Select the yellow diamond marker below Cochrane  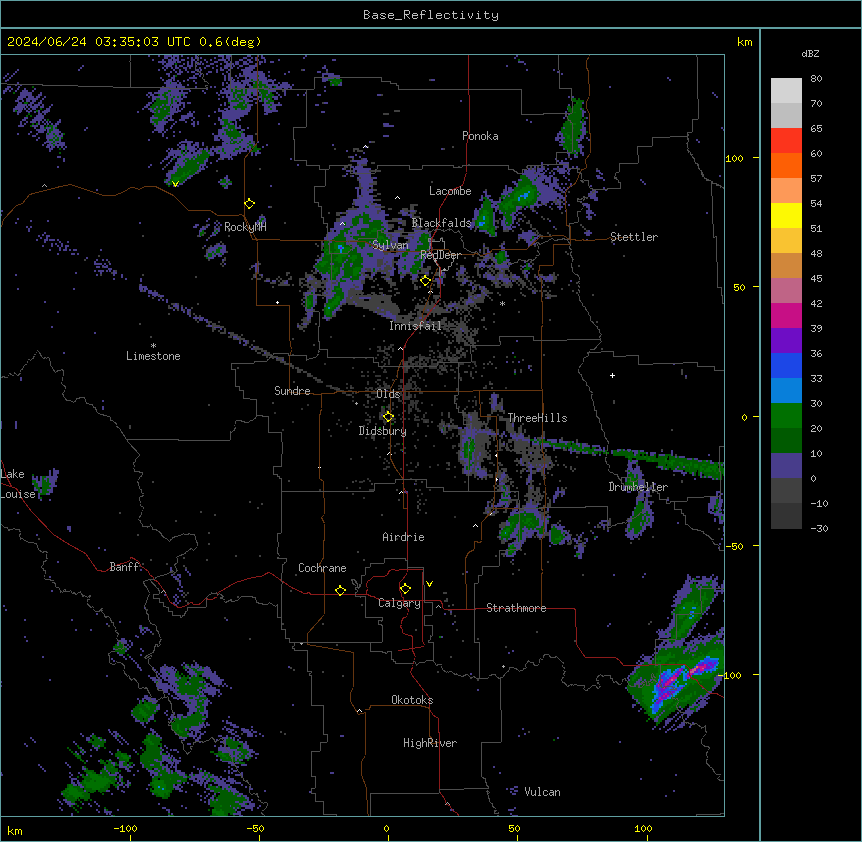point(340,590)
